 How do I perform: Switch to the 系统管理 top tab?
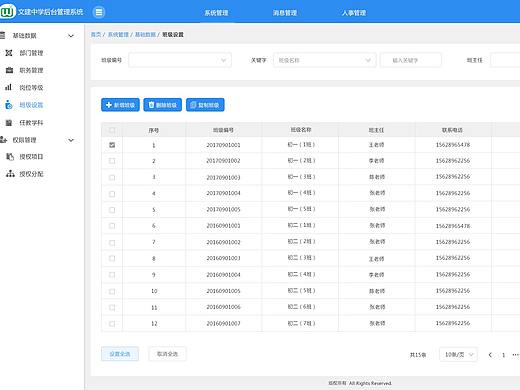216,13
